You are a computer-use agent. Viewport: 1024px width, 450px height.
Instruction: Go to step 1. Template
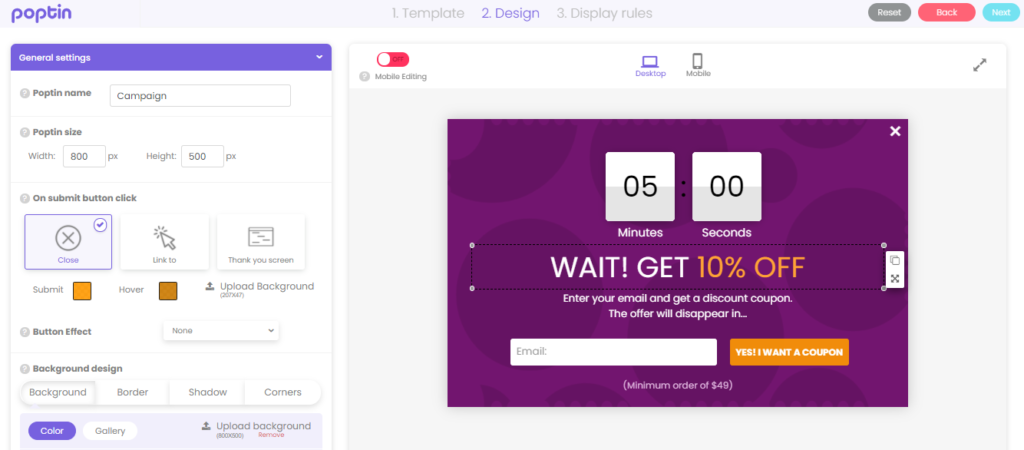428,13
